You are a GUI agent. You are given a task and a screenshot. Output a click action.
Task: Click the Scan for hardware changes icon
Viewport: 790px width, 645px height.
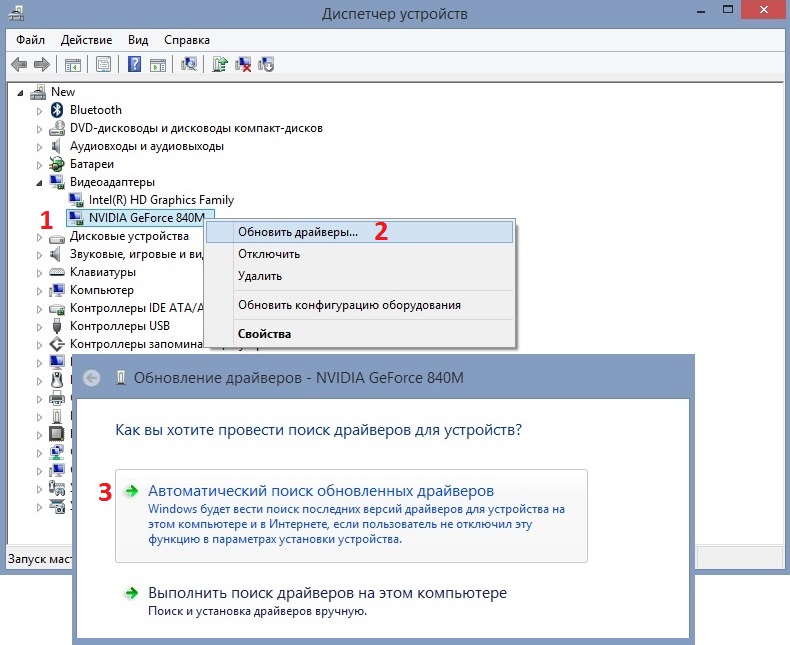click(189, 64)
